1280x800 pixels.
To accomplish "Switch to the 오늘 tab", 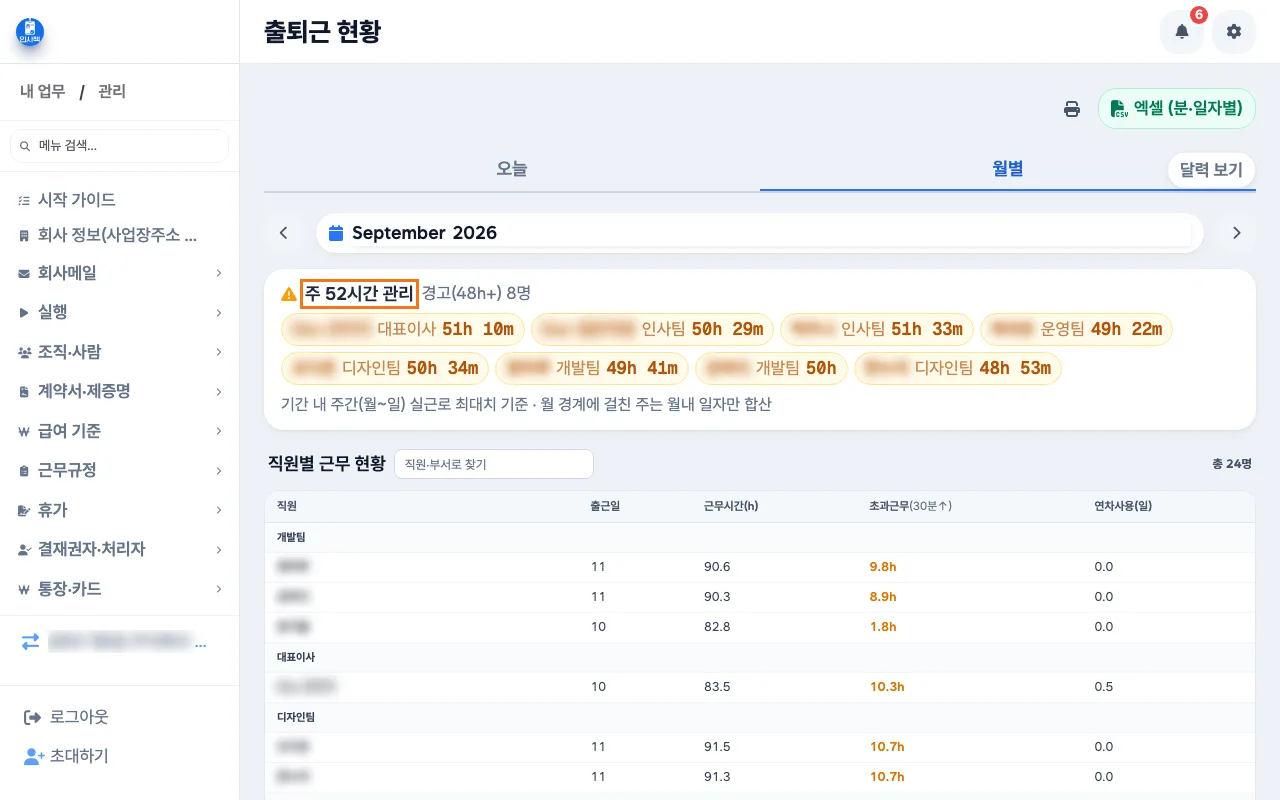I will click(512, 169).
